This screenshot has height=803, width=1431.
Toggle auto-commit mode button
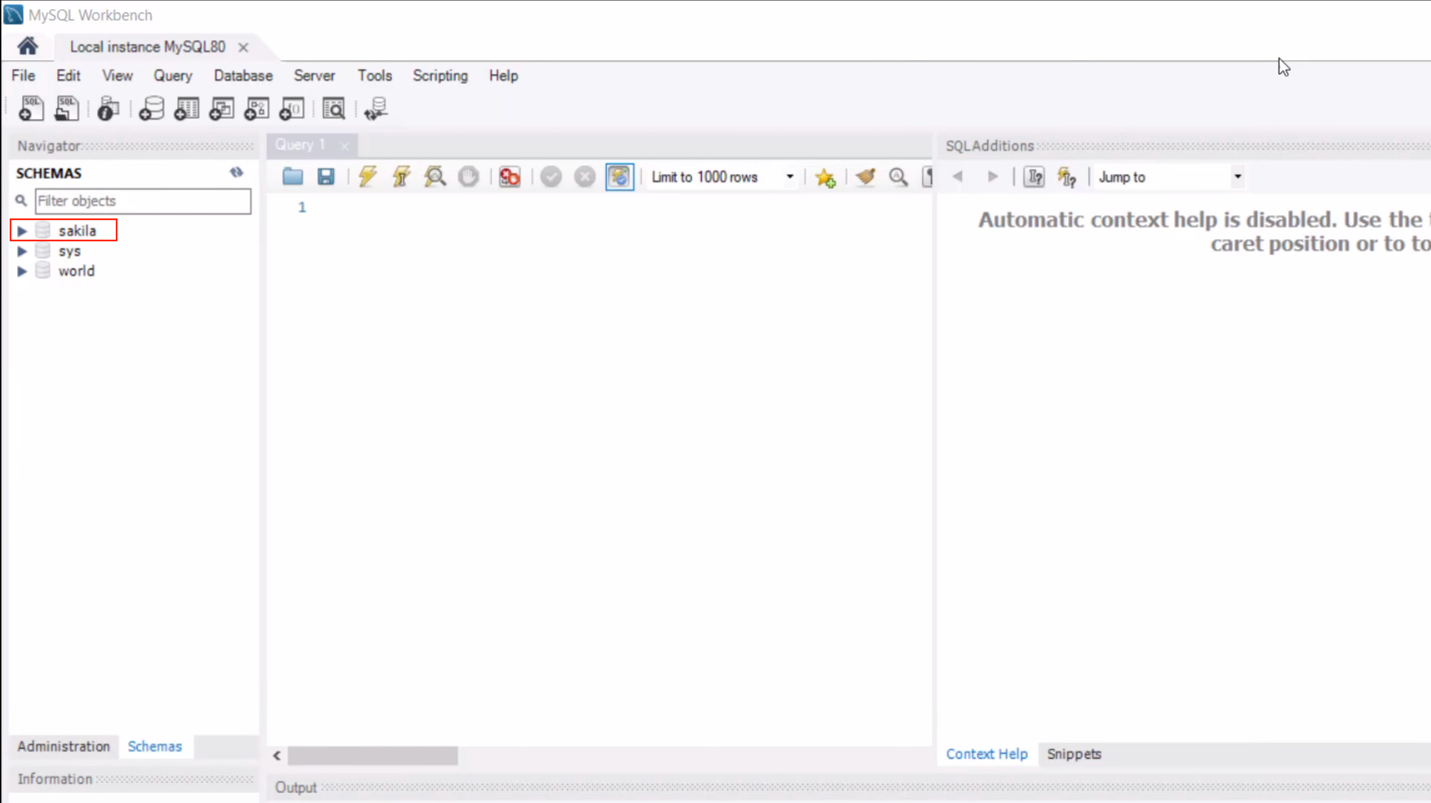point(619,177)
